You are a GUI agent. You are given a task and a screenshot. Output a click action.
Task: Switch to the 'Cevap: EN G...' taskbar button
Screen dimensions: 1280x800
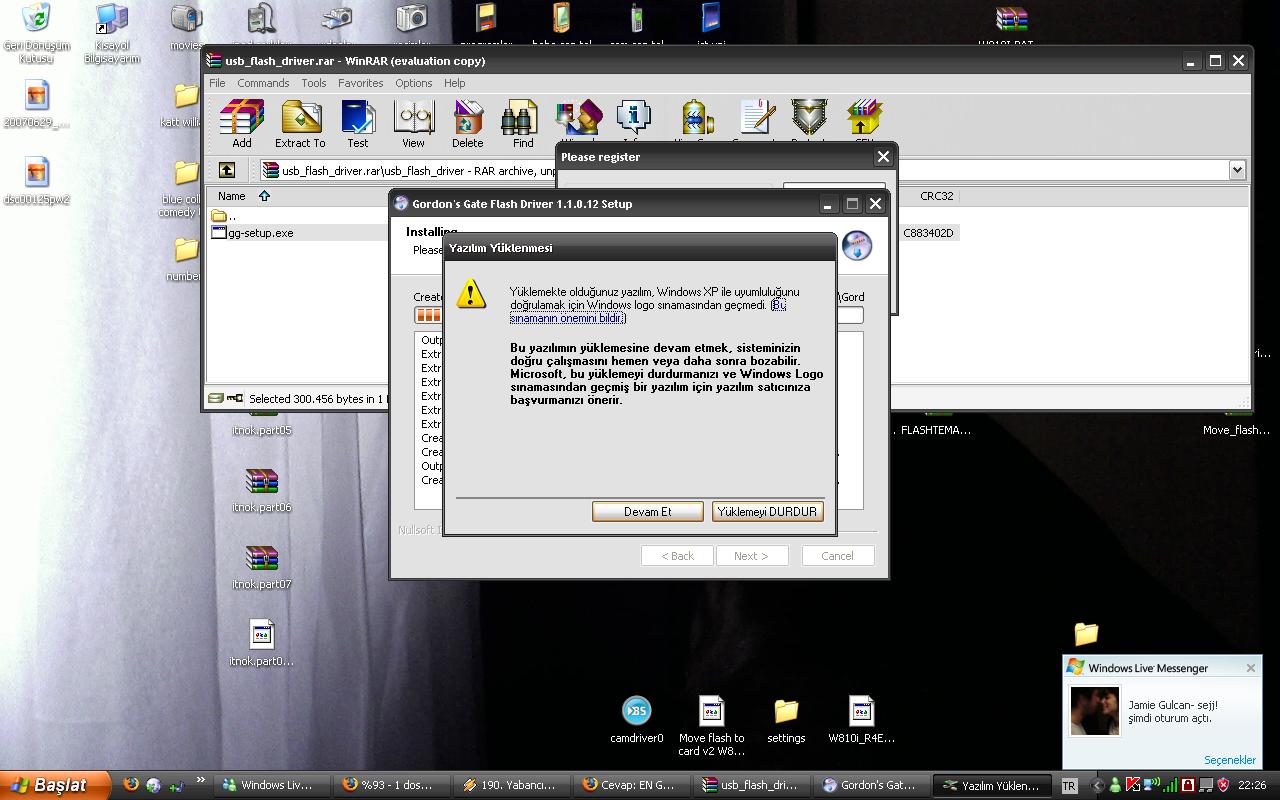point(629,785)
